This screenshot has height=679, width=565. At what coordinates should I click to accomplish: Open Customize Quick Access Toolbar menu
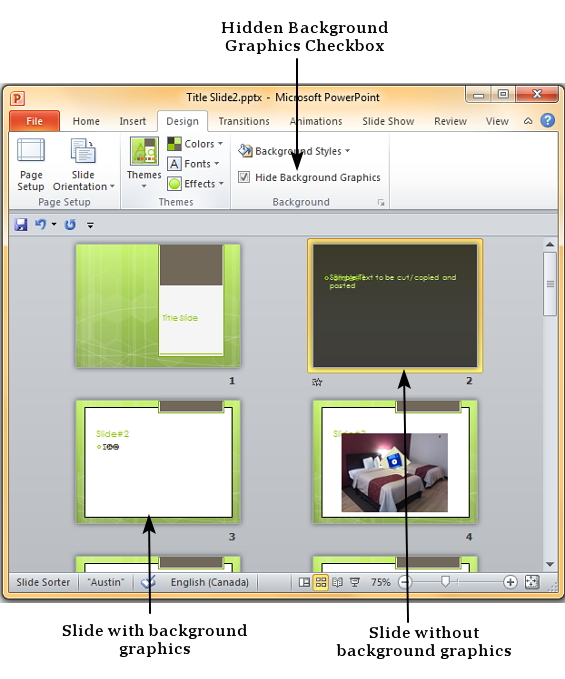90,225
